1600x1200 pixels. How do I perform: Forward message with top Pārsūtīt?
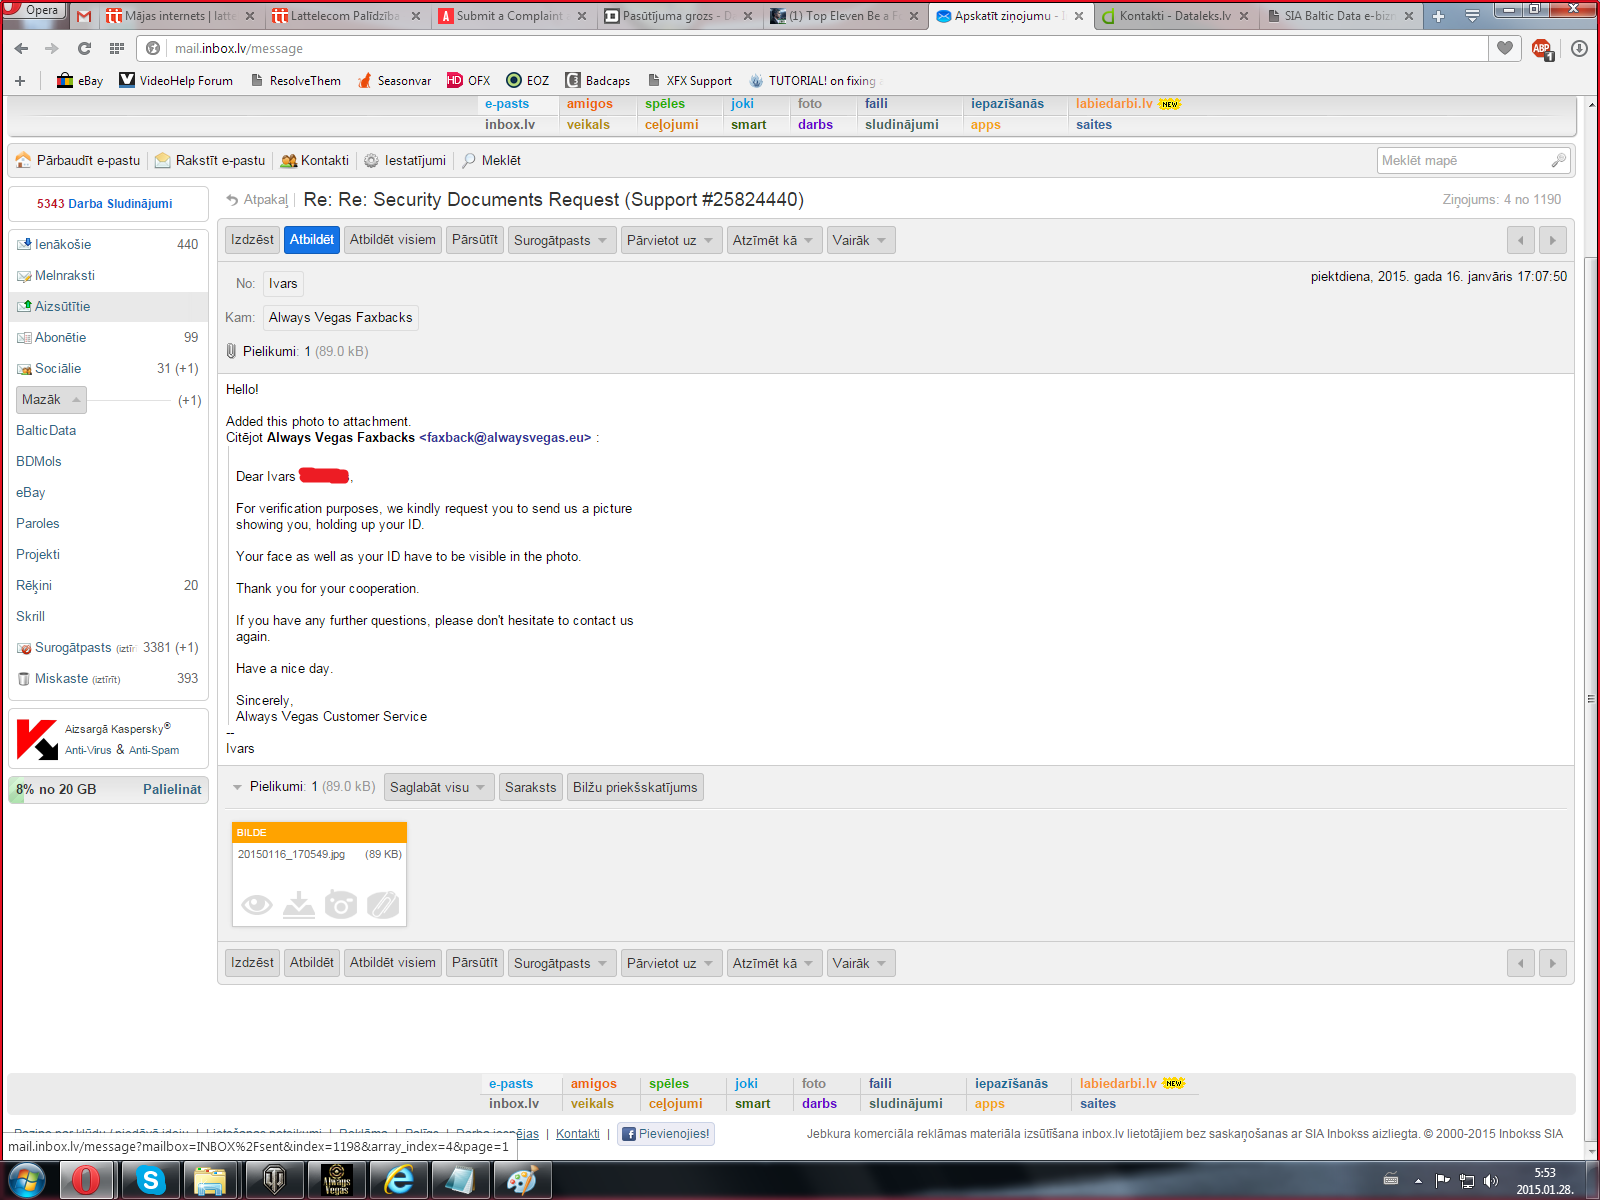tap(475, 240)
